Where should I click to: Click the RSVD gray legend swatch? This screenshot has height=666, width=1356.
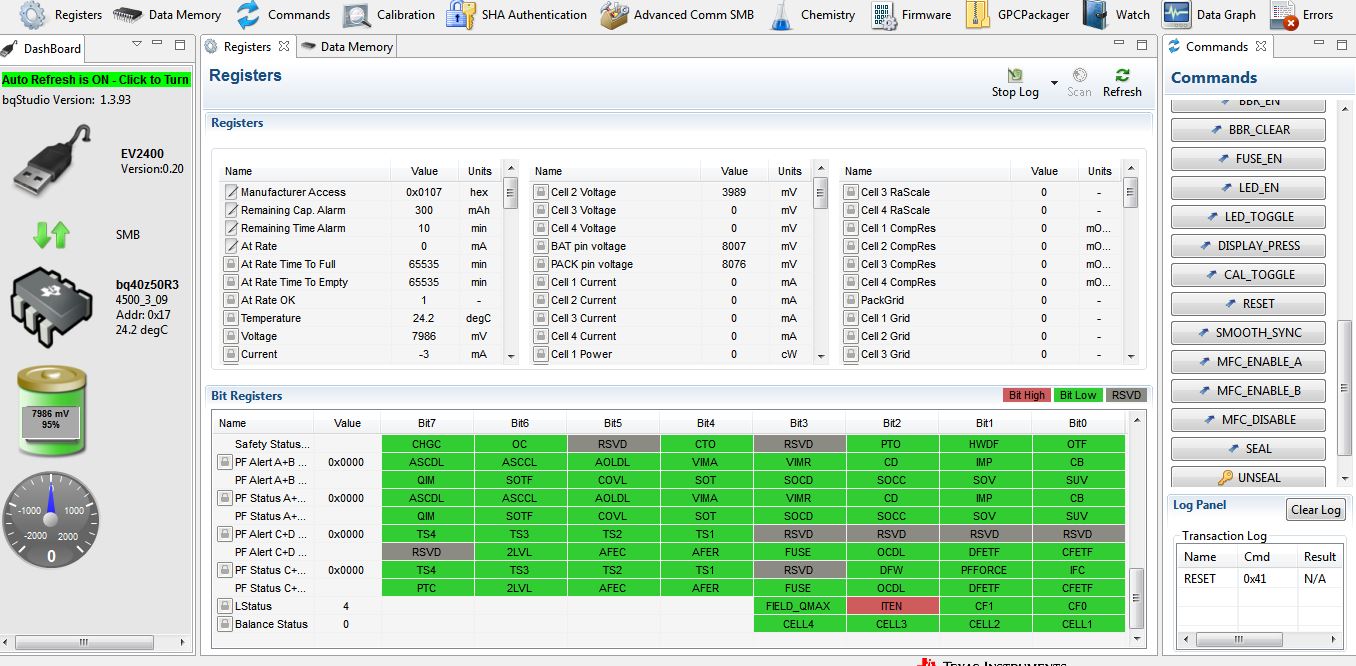click(x=1126, y=396)
